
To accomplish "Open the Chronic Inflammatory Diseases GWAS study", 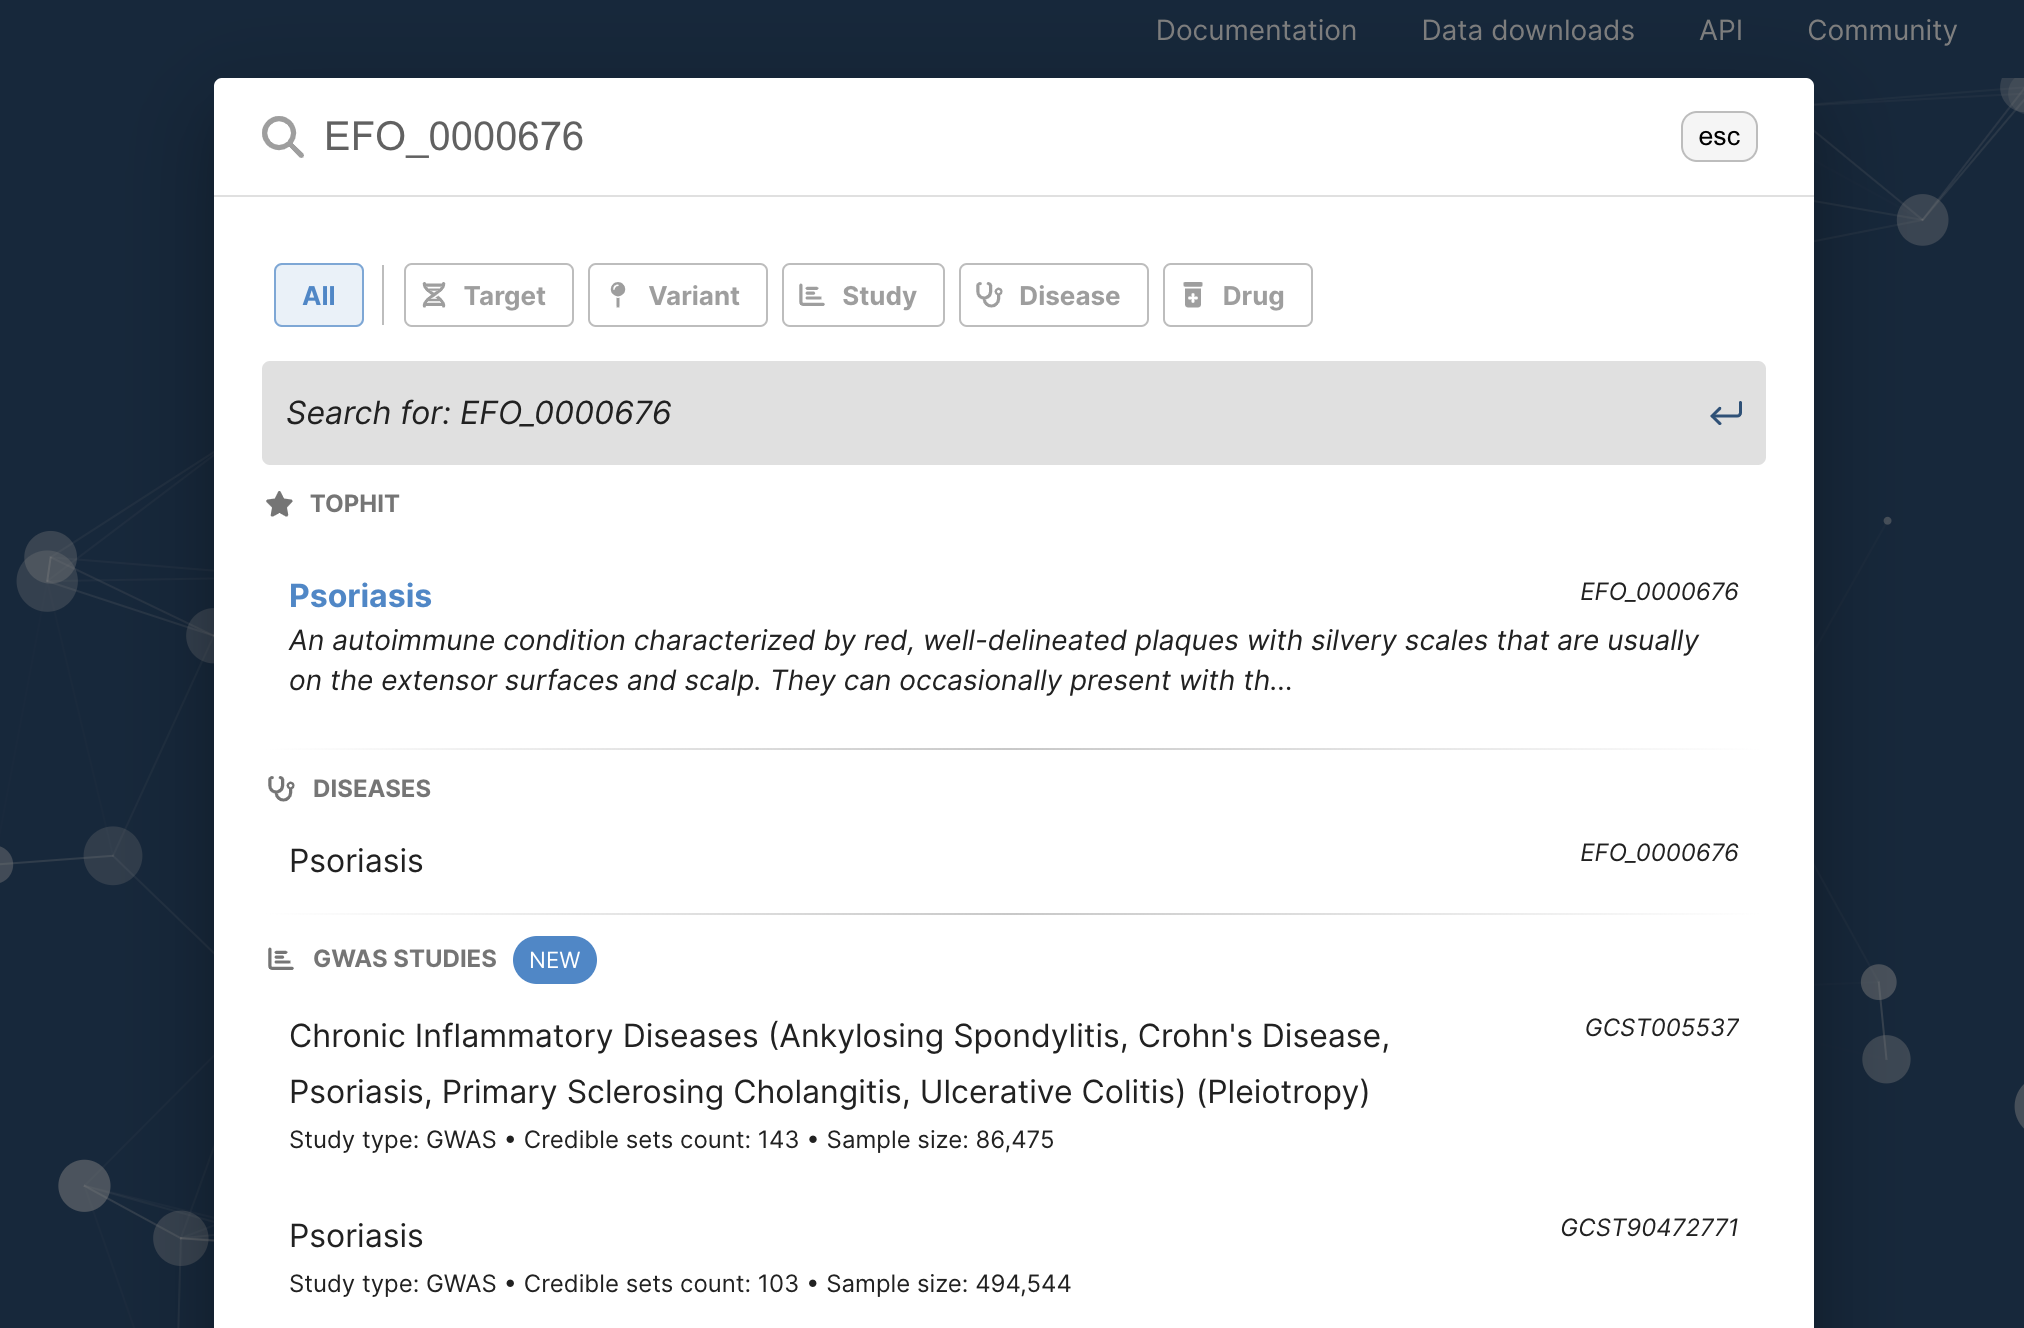I will (838, 1063).
